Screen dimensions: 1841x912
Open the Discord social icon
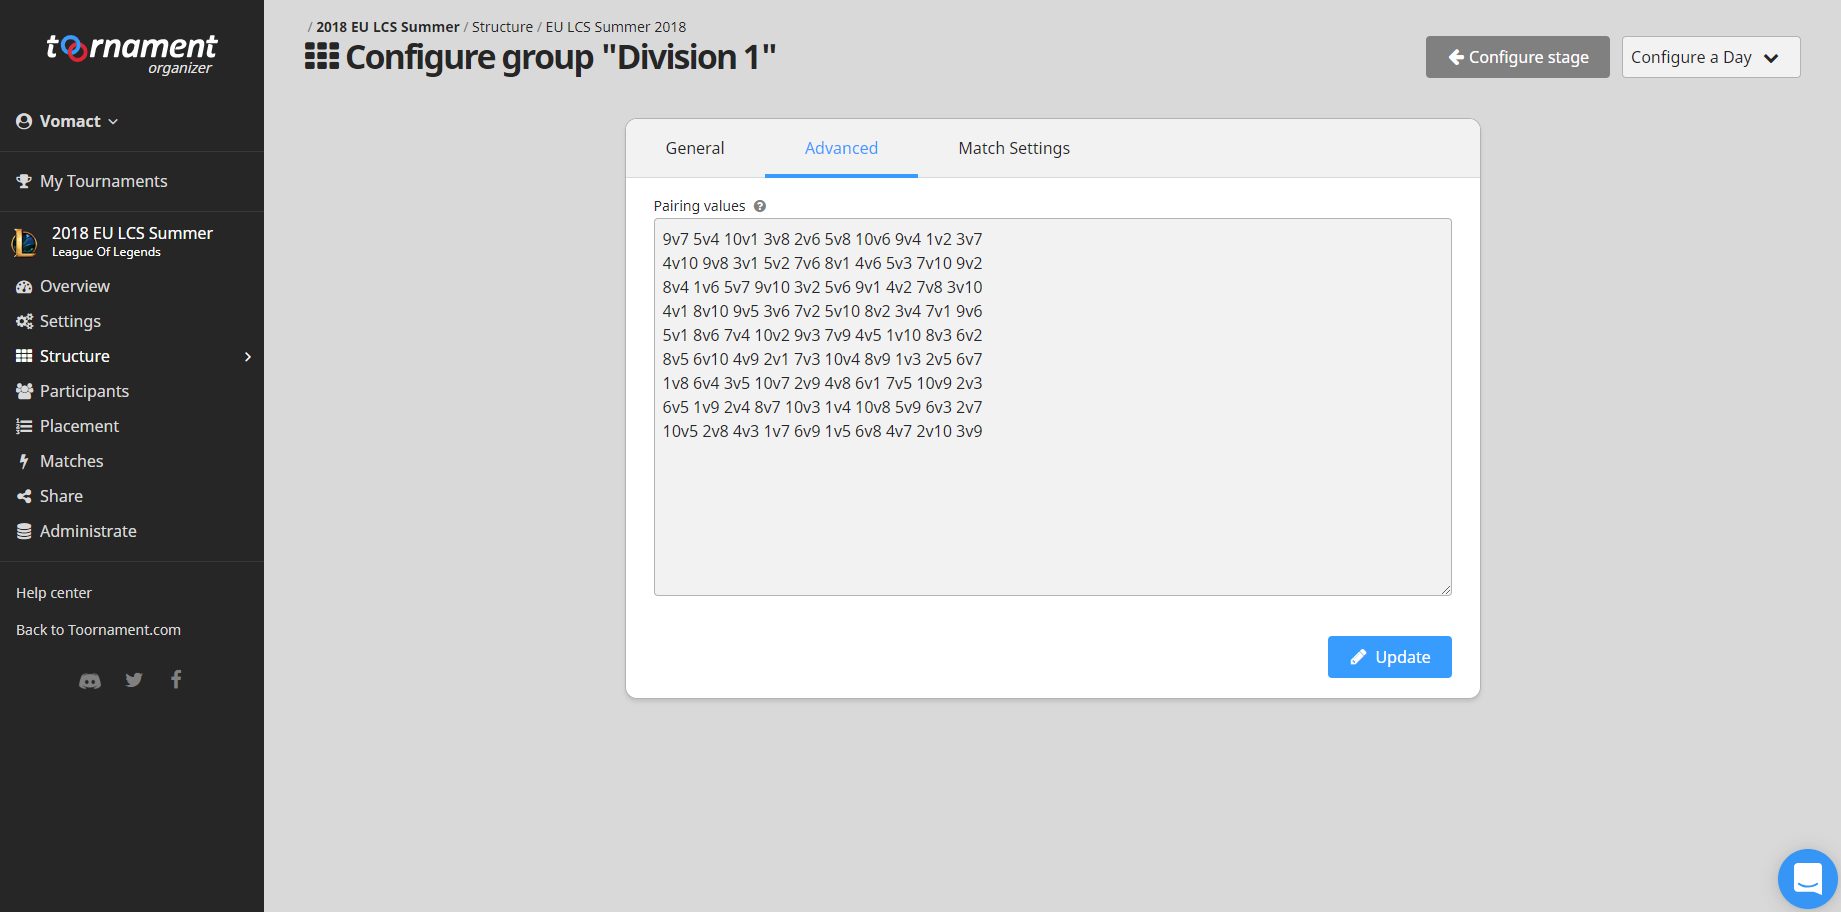[x=90, y=681]
